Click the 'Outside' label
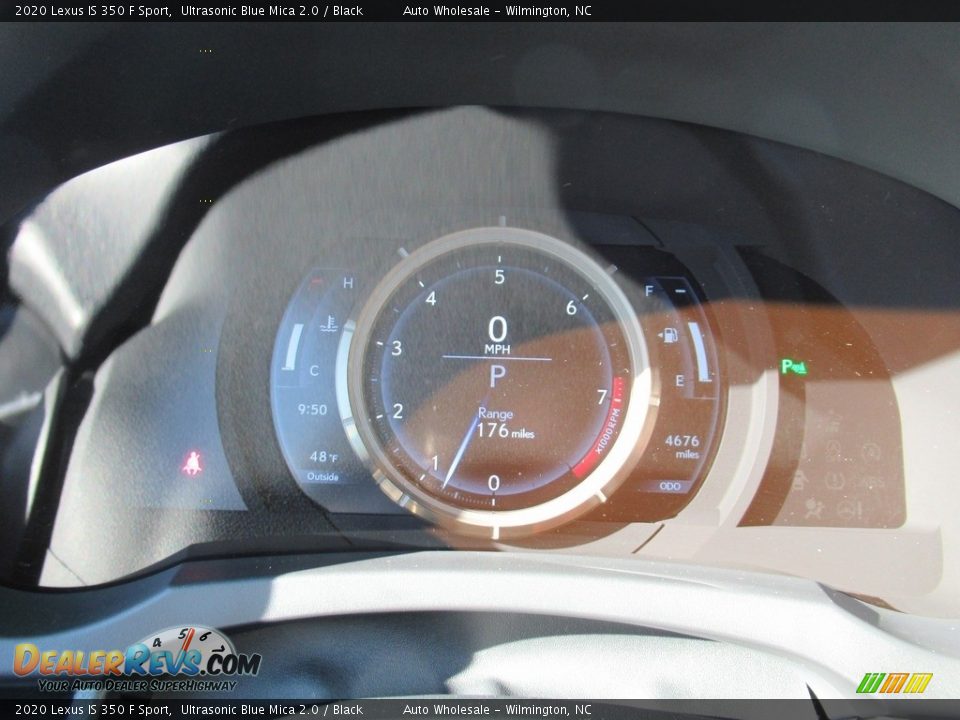960x720 pixels. tap(323, 476)
